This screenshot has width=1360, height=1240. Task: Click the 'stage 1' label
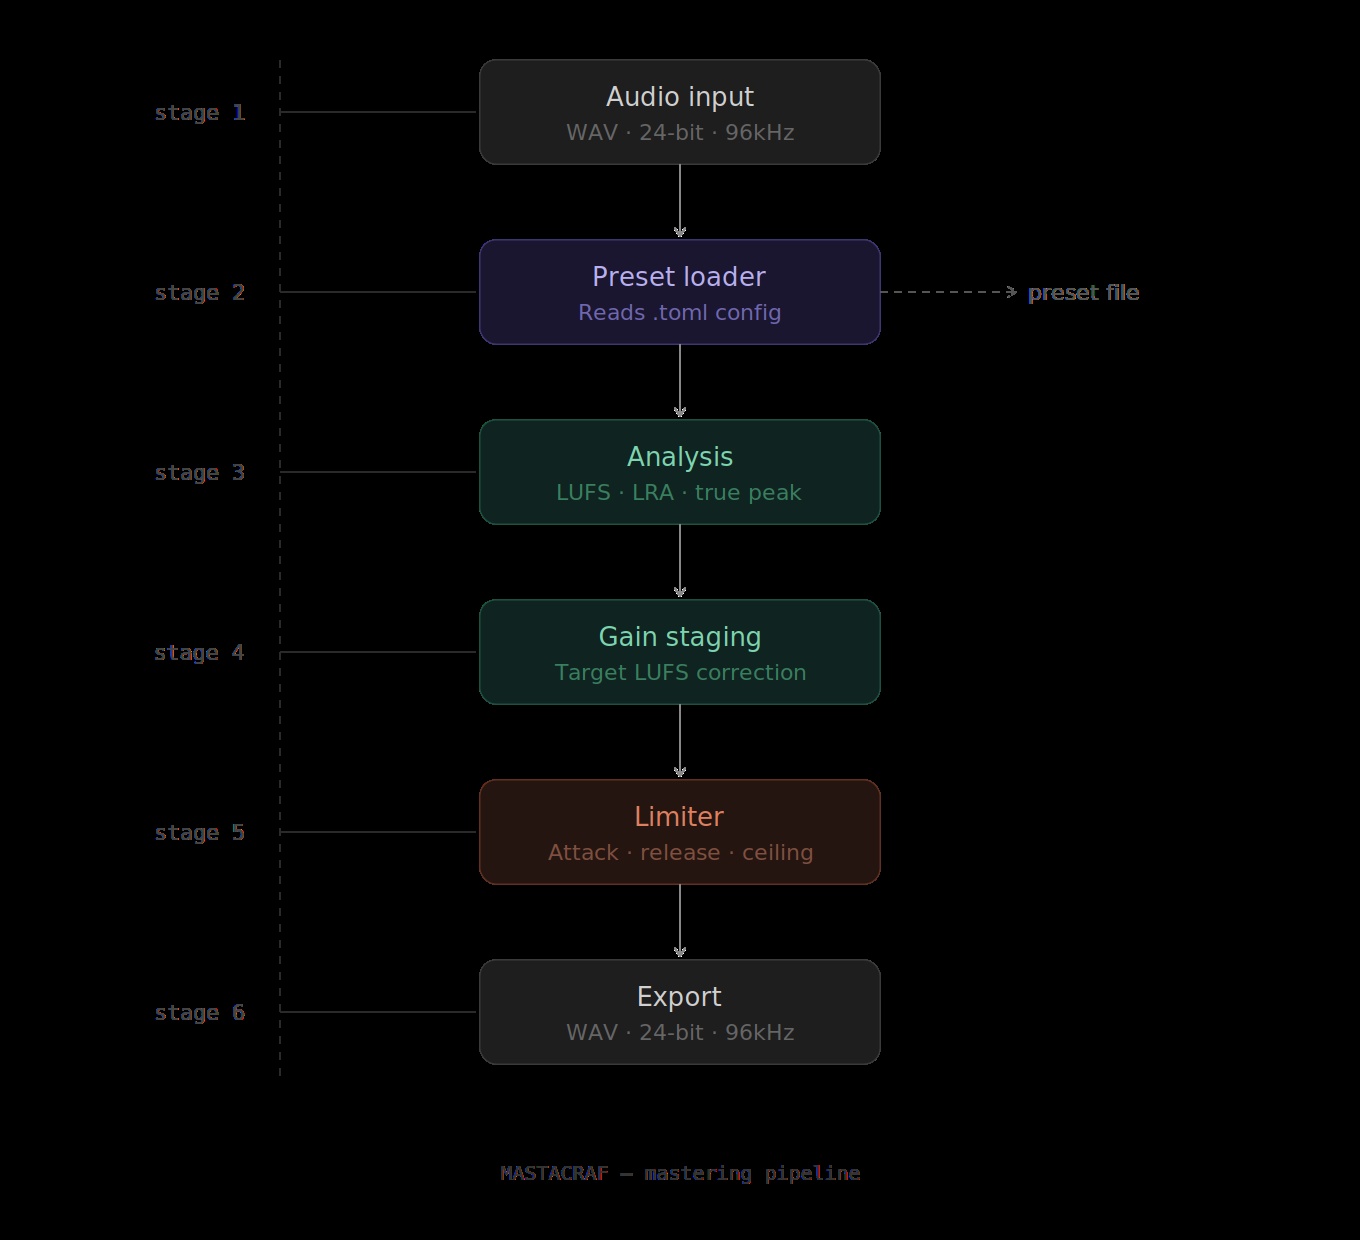coord(200,113)
